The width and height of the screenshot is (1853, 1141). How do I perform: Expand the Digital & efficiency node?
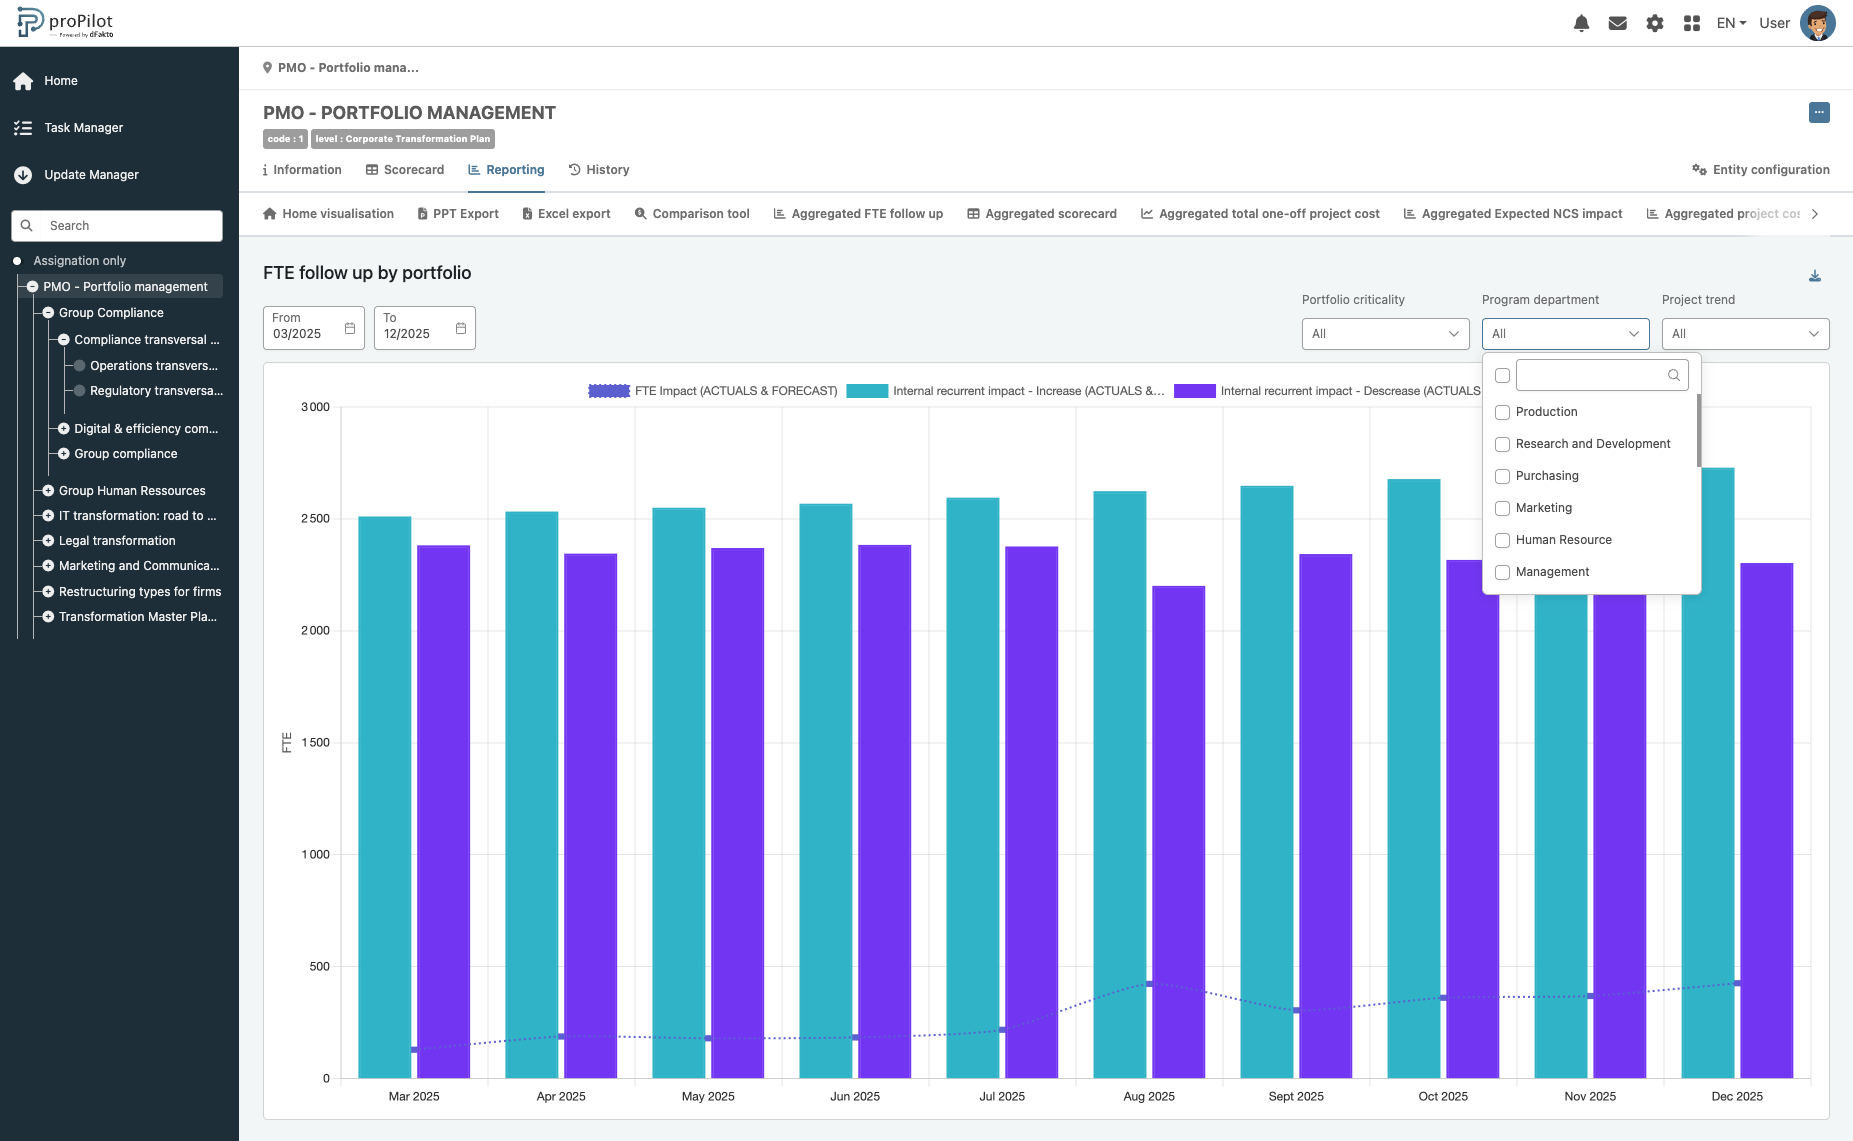(64, 429)
